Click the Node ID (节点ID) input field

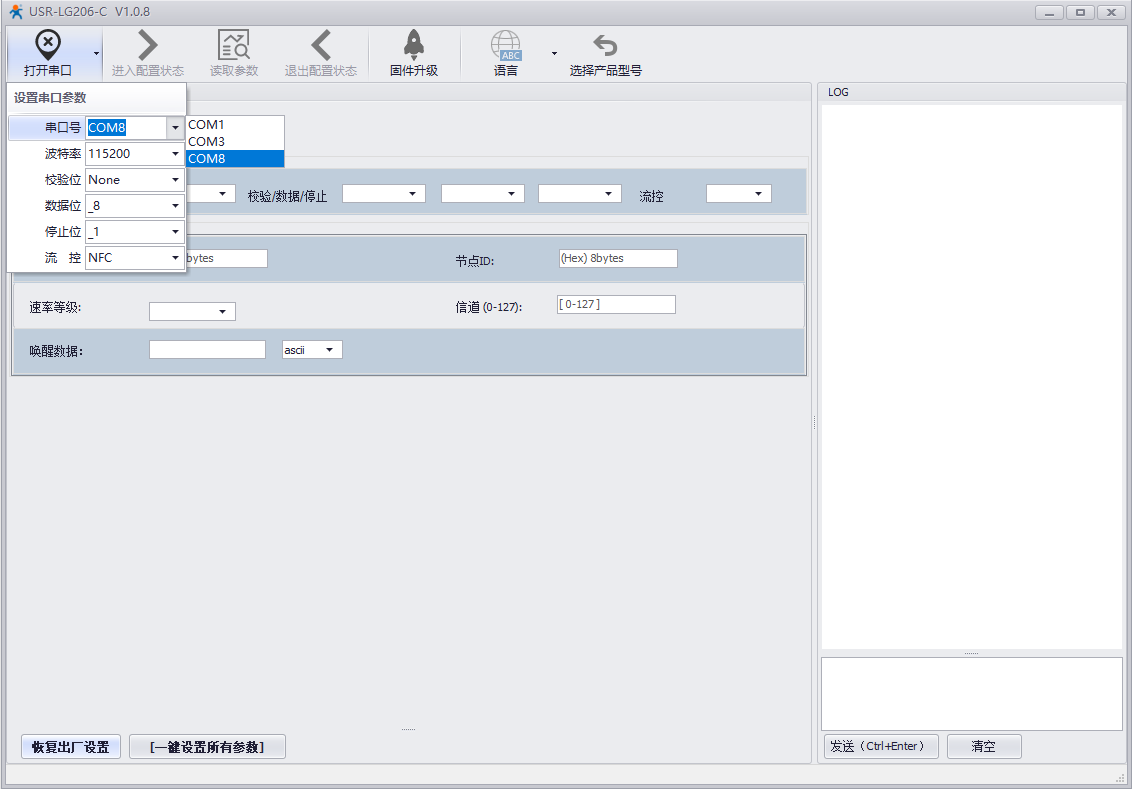click(x=618, y=258)
